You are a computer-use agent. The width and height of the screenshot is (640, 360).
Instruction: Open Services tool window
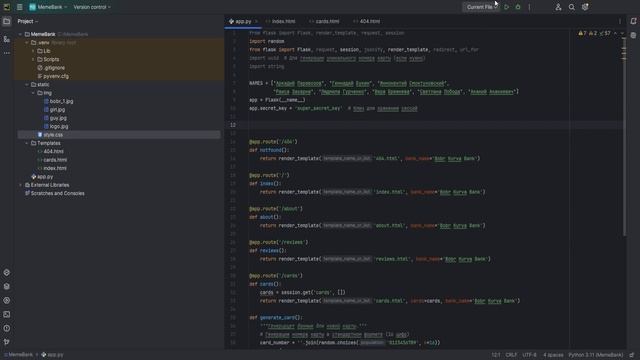pyautogui.click(x=7, y=300)
